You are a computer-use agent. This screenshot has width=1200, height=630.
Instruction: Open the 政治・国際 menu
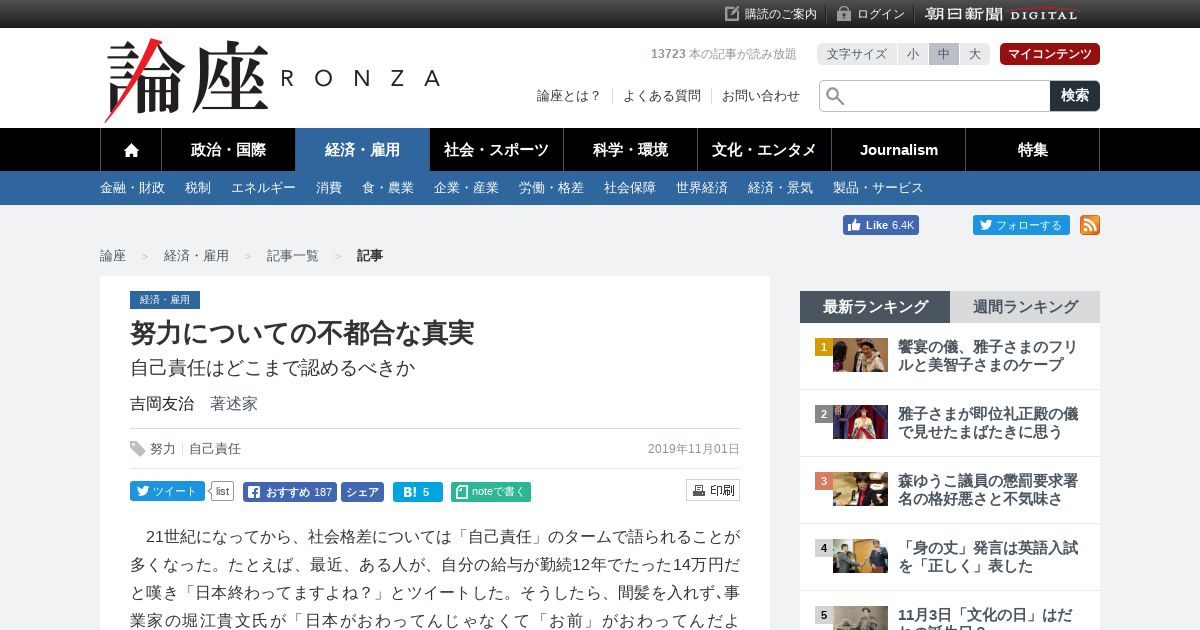pyautogui.click(x=228, y=150)
